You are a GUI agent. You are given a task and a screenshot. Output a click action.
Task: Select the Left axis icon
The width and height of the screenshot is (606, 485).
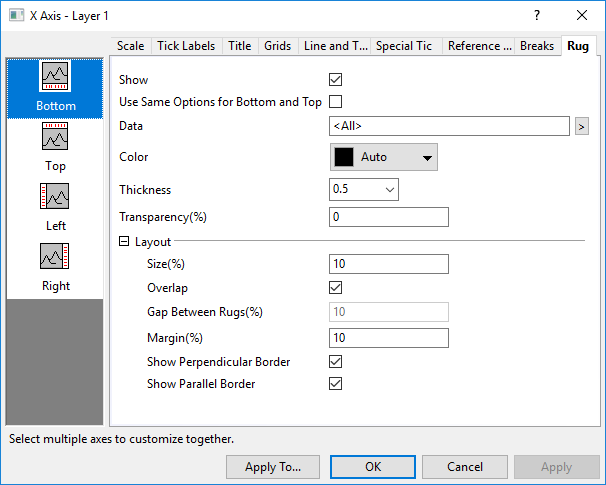[x=55, y=197]
